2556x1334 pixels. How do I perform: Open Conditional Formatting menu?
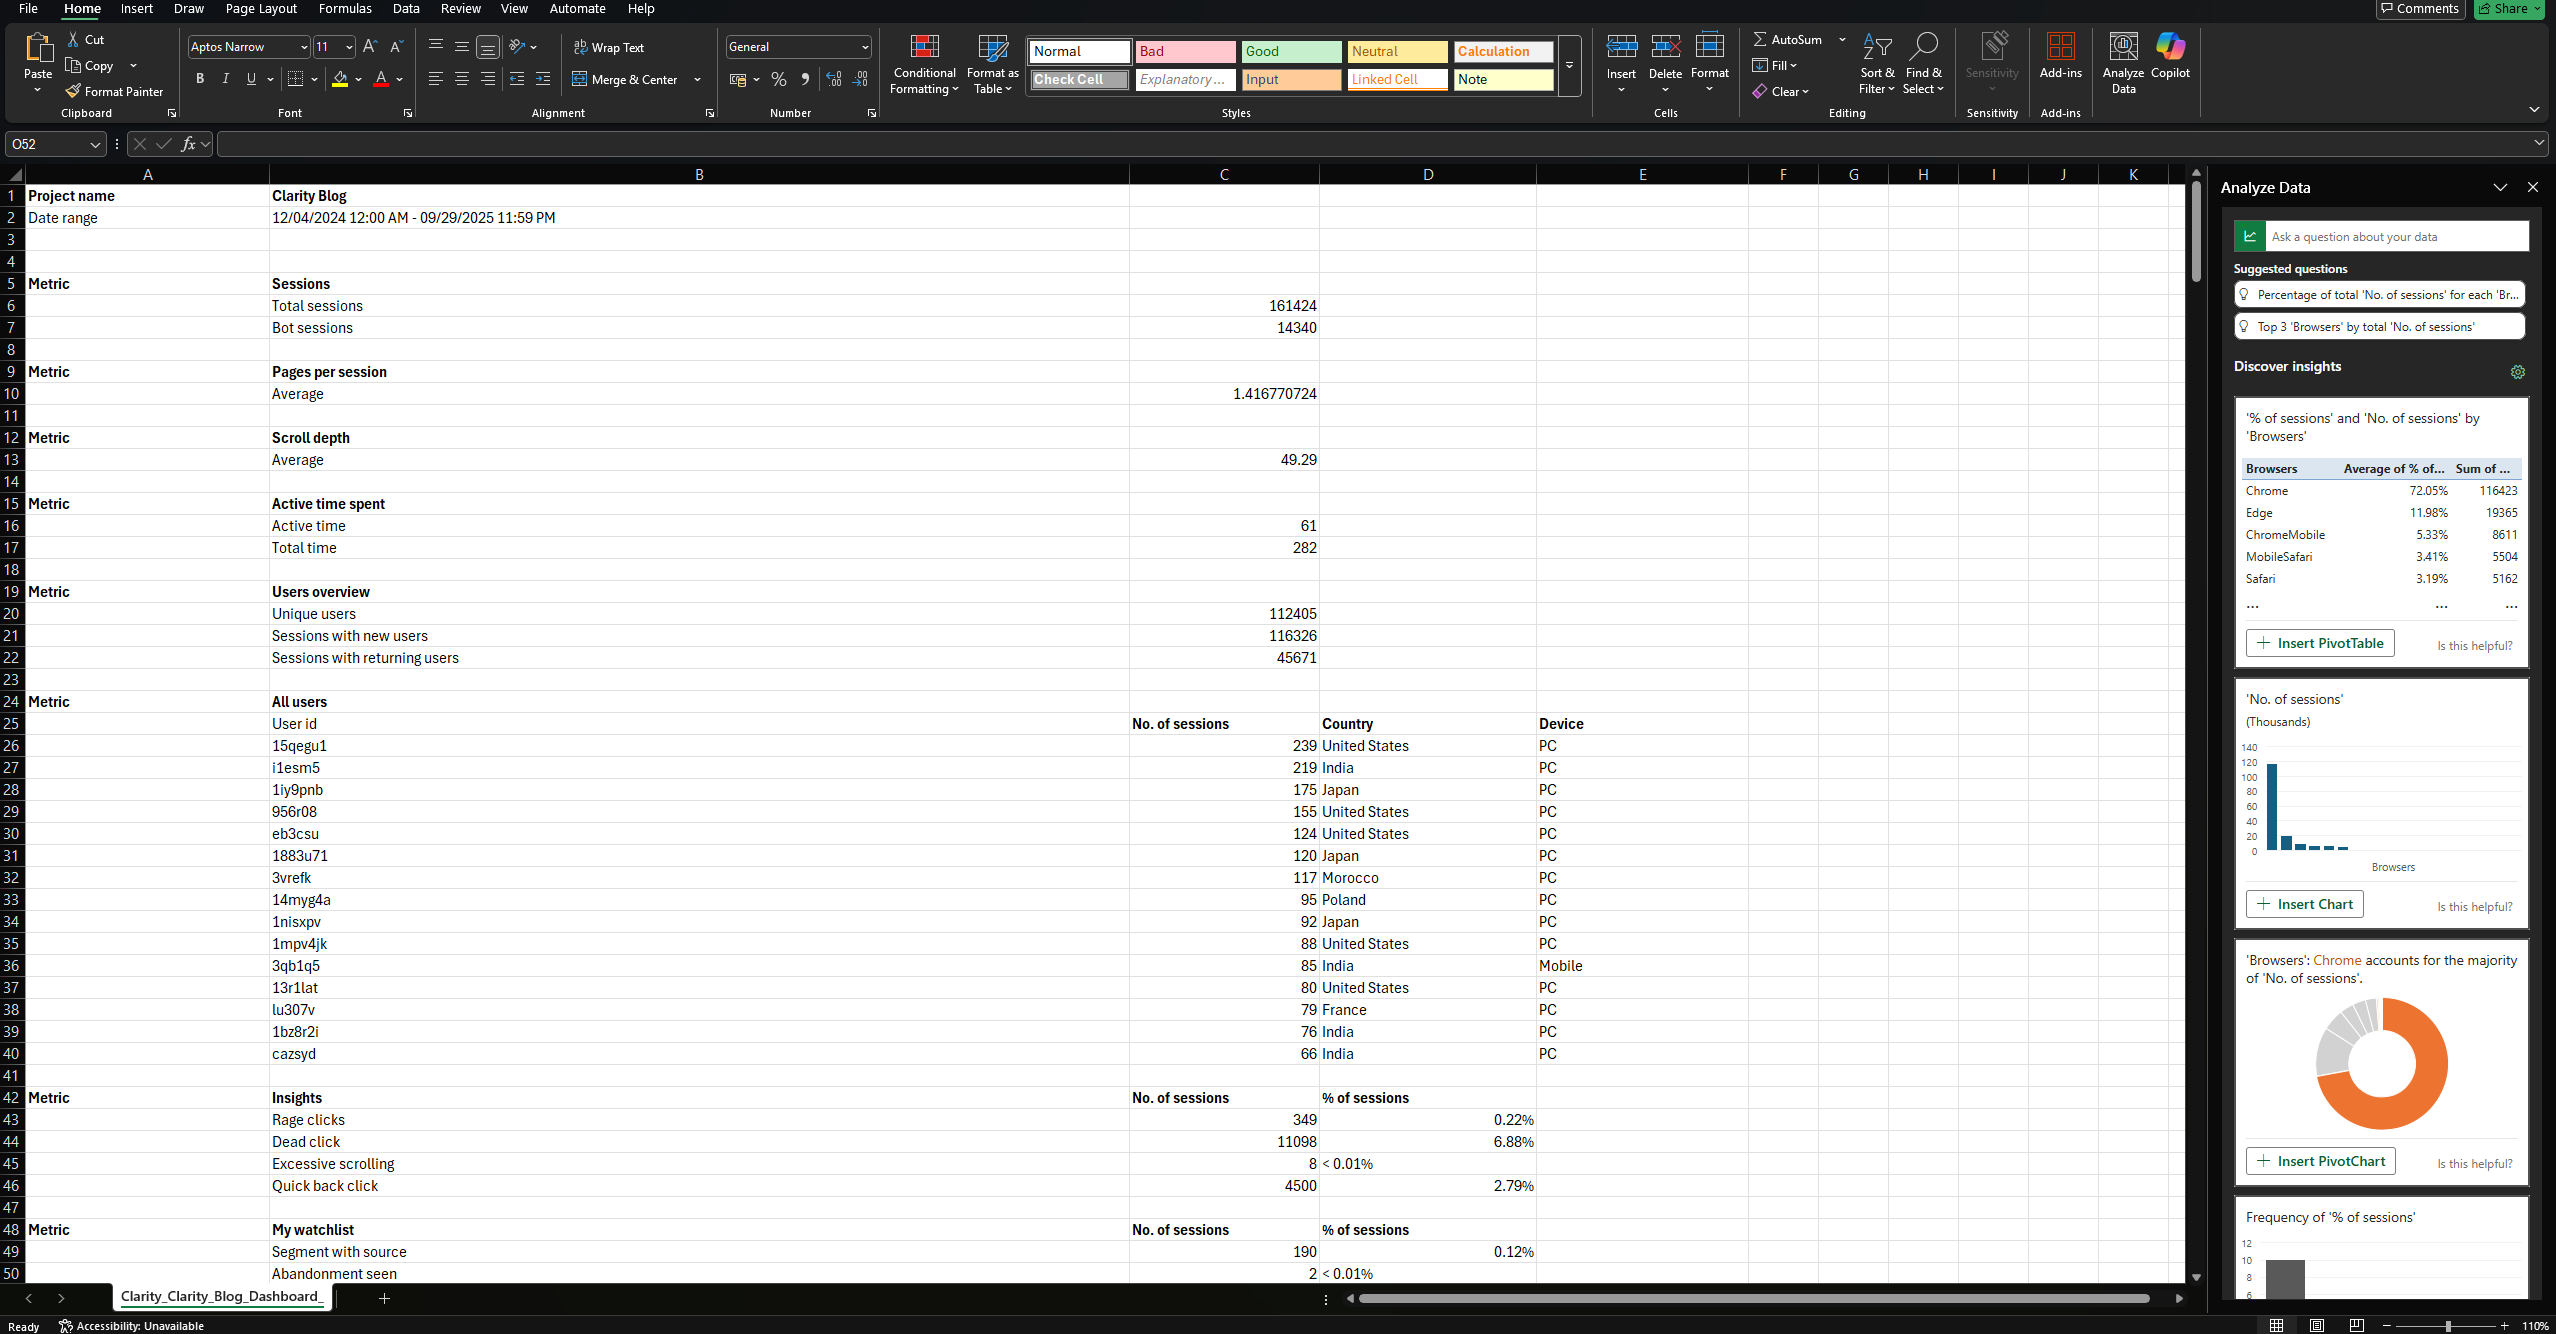[x=924, y=64]
